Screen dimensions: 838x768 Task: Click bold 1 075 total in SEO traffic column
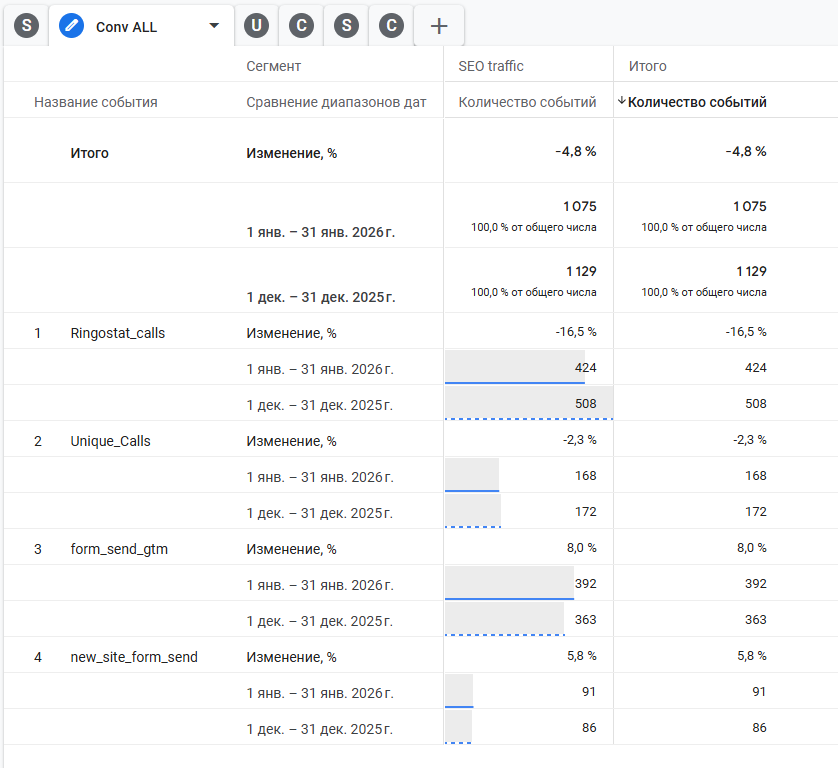pyautogui.click(x=579, y=206)
